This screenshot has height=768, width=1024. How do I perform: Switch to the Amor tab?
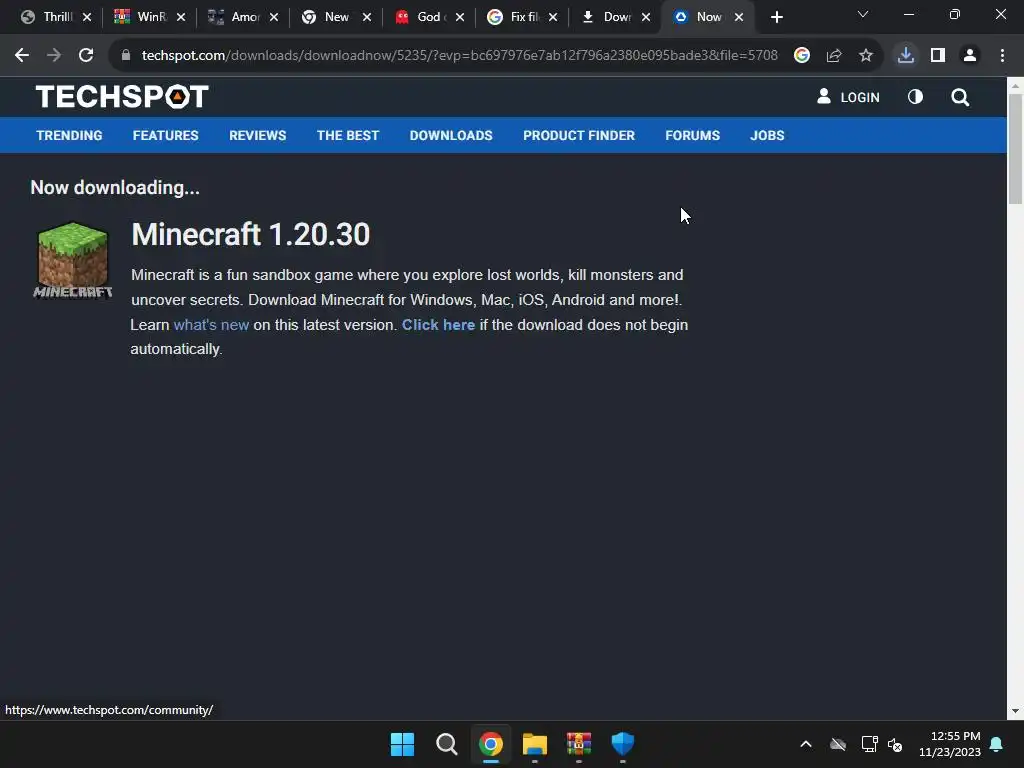coord(242,17)
